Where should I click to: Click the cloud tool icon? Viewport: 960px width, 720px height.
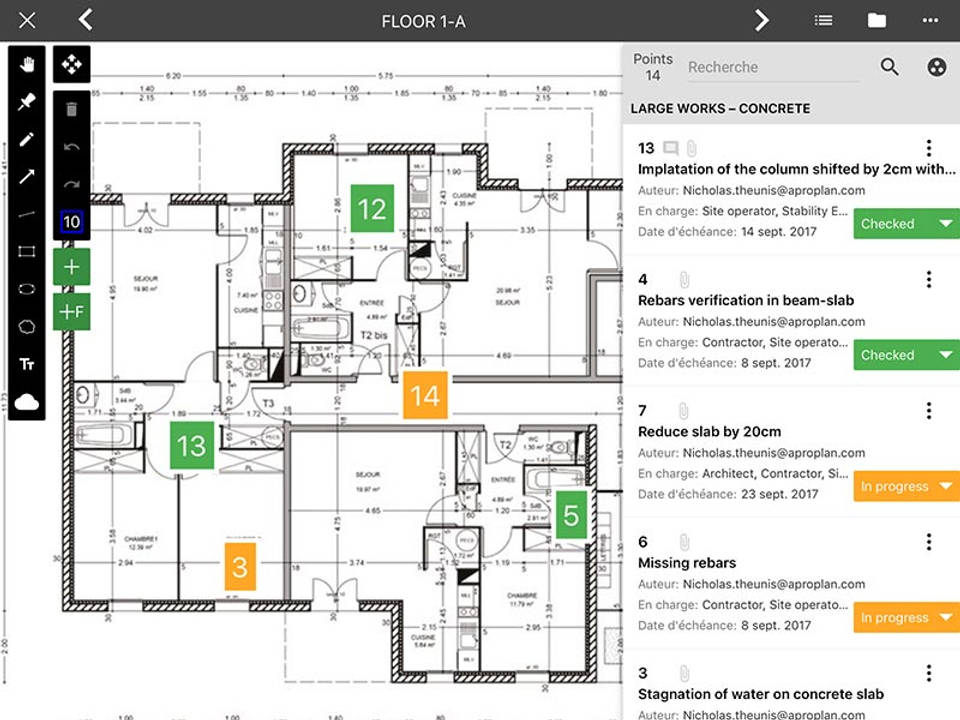[27, 401]
